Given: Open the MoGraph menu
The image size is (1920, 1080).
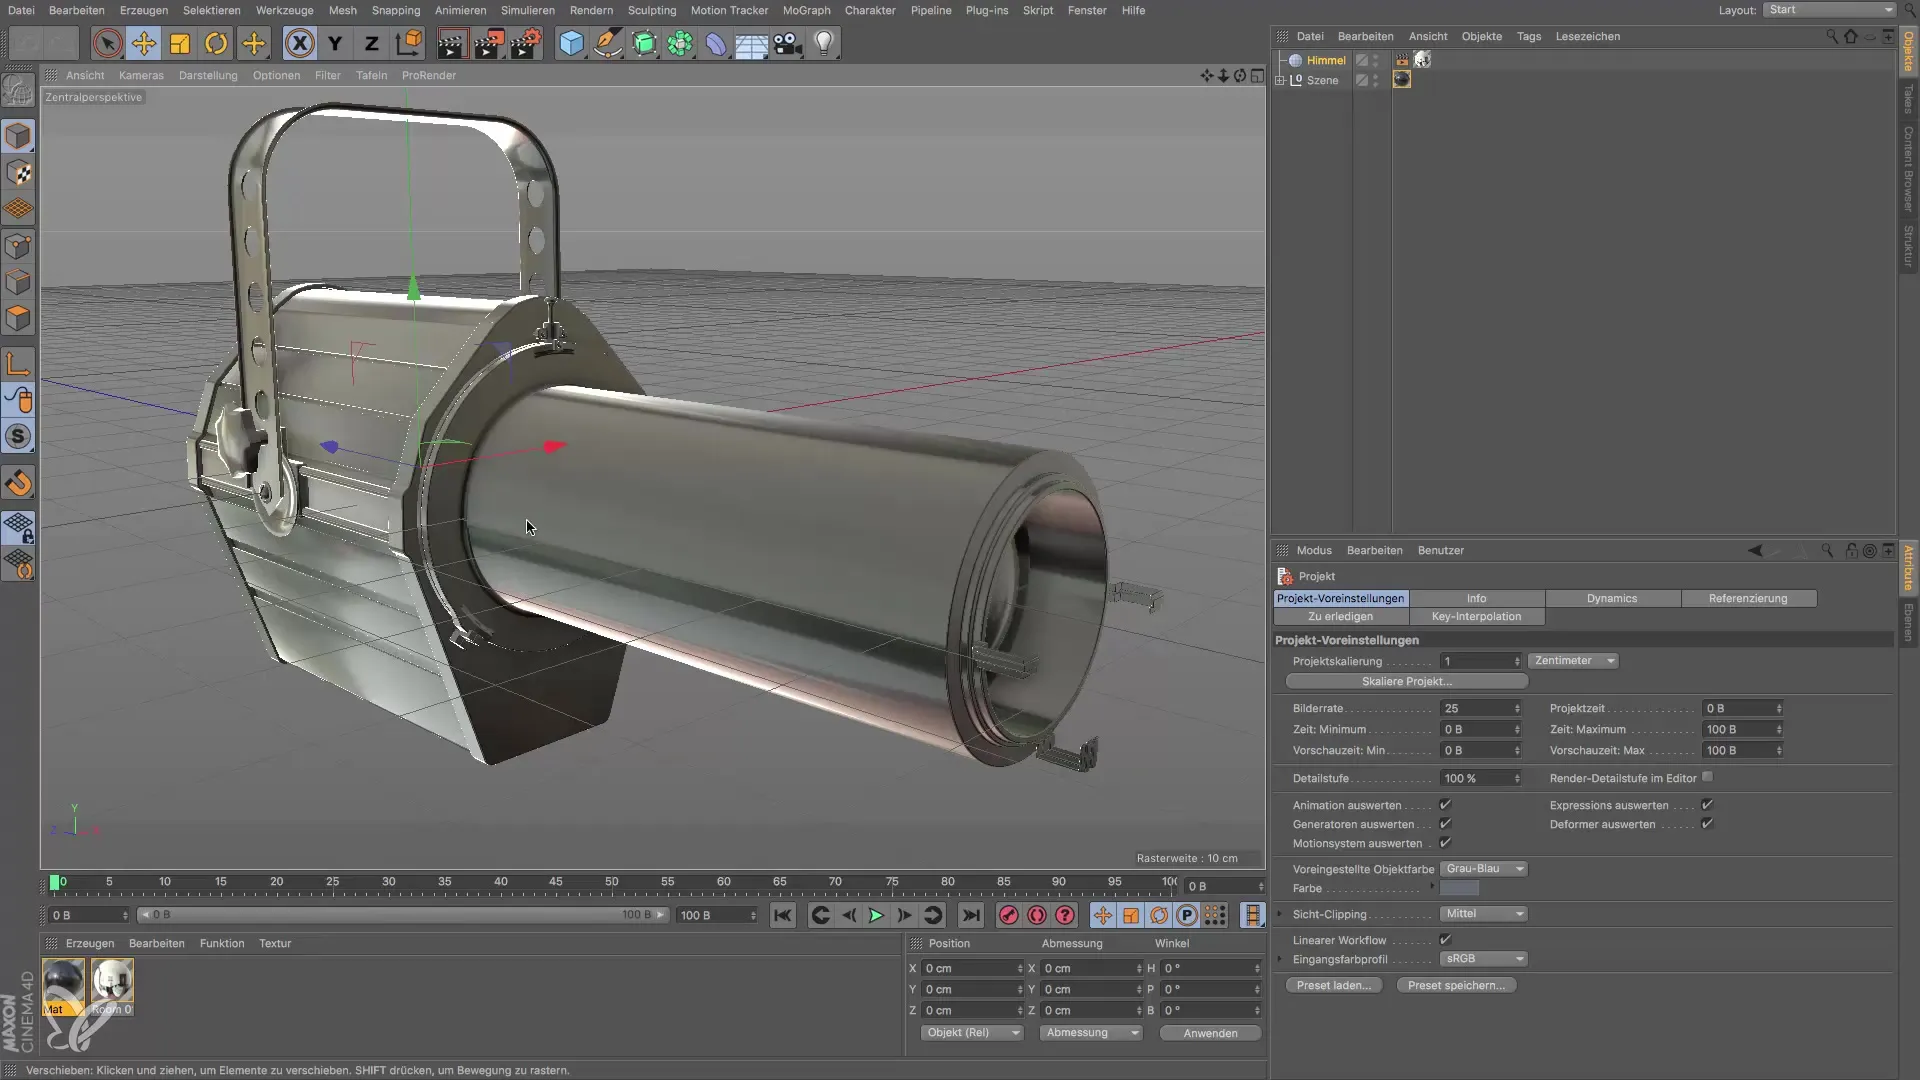Looking at the screenshot, I should 806,10.
